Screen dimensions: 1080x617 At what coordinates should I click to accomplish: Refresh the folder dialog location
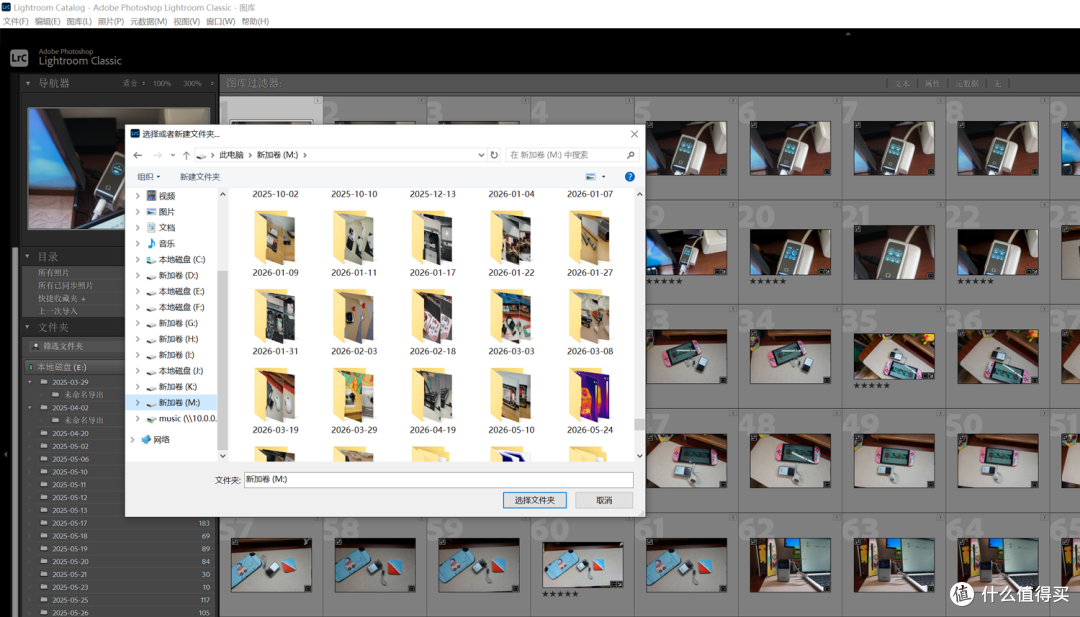494,155
